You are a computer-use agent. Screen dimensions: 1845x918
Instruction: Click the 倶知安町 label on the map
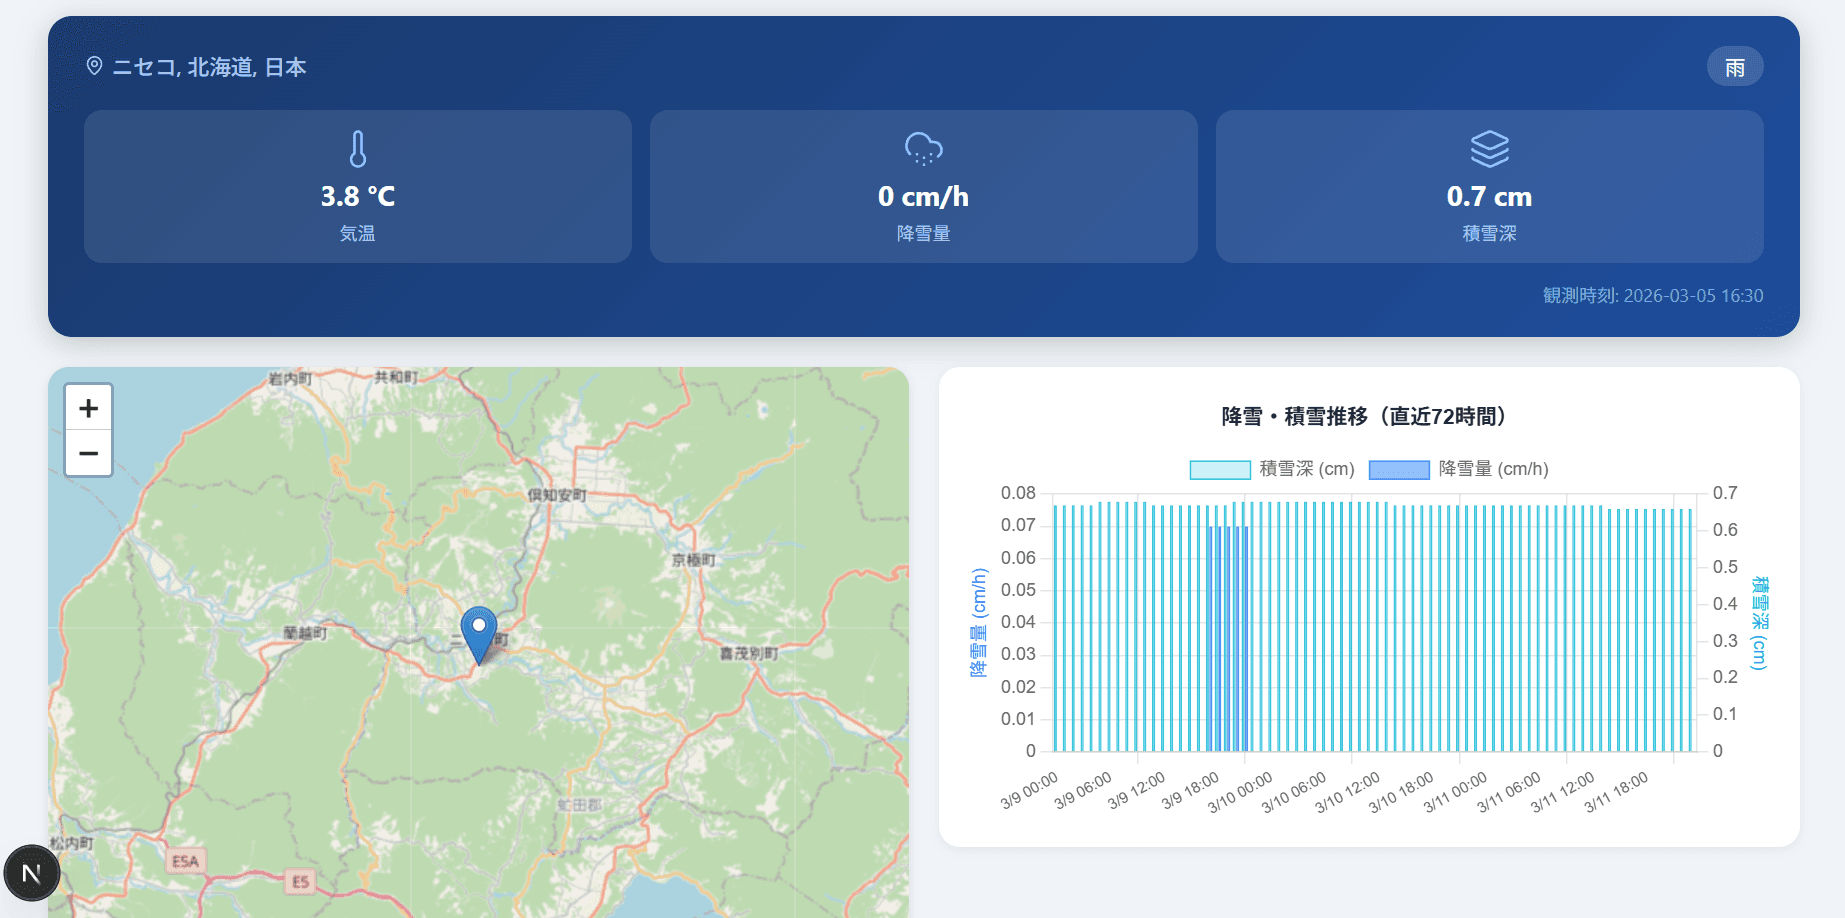coord(557,495)
